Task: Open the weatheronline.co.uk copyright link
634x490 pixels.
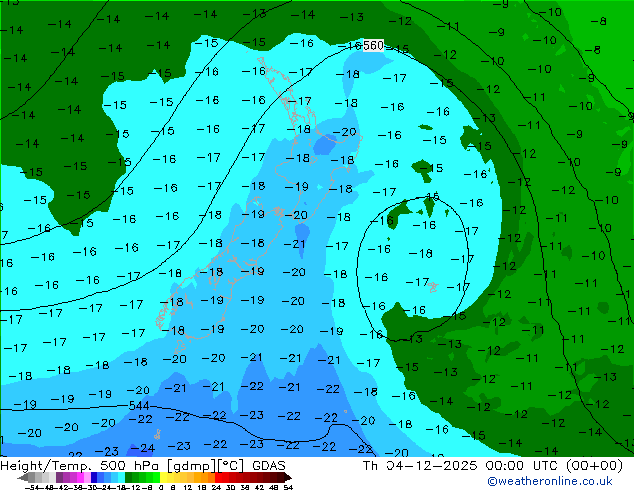Action: (550, 481)
